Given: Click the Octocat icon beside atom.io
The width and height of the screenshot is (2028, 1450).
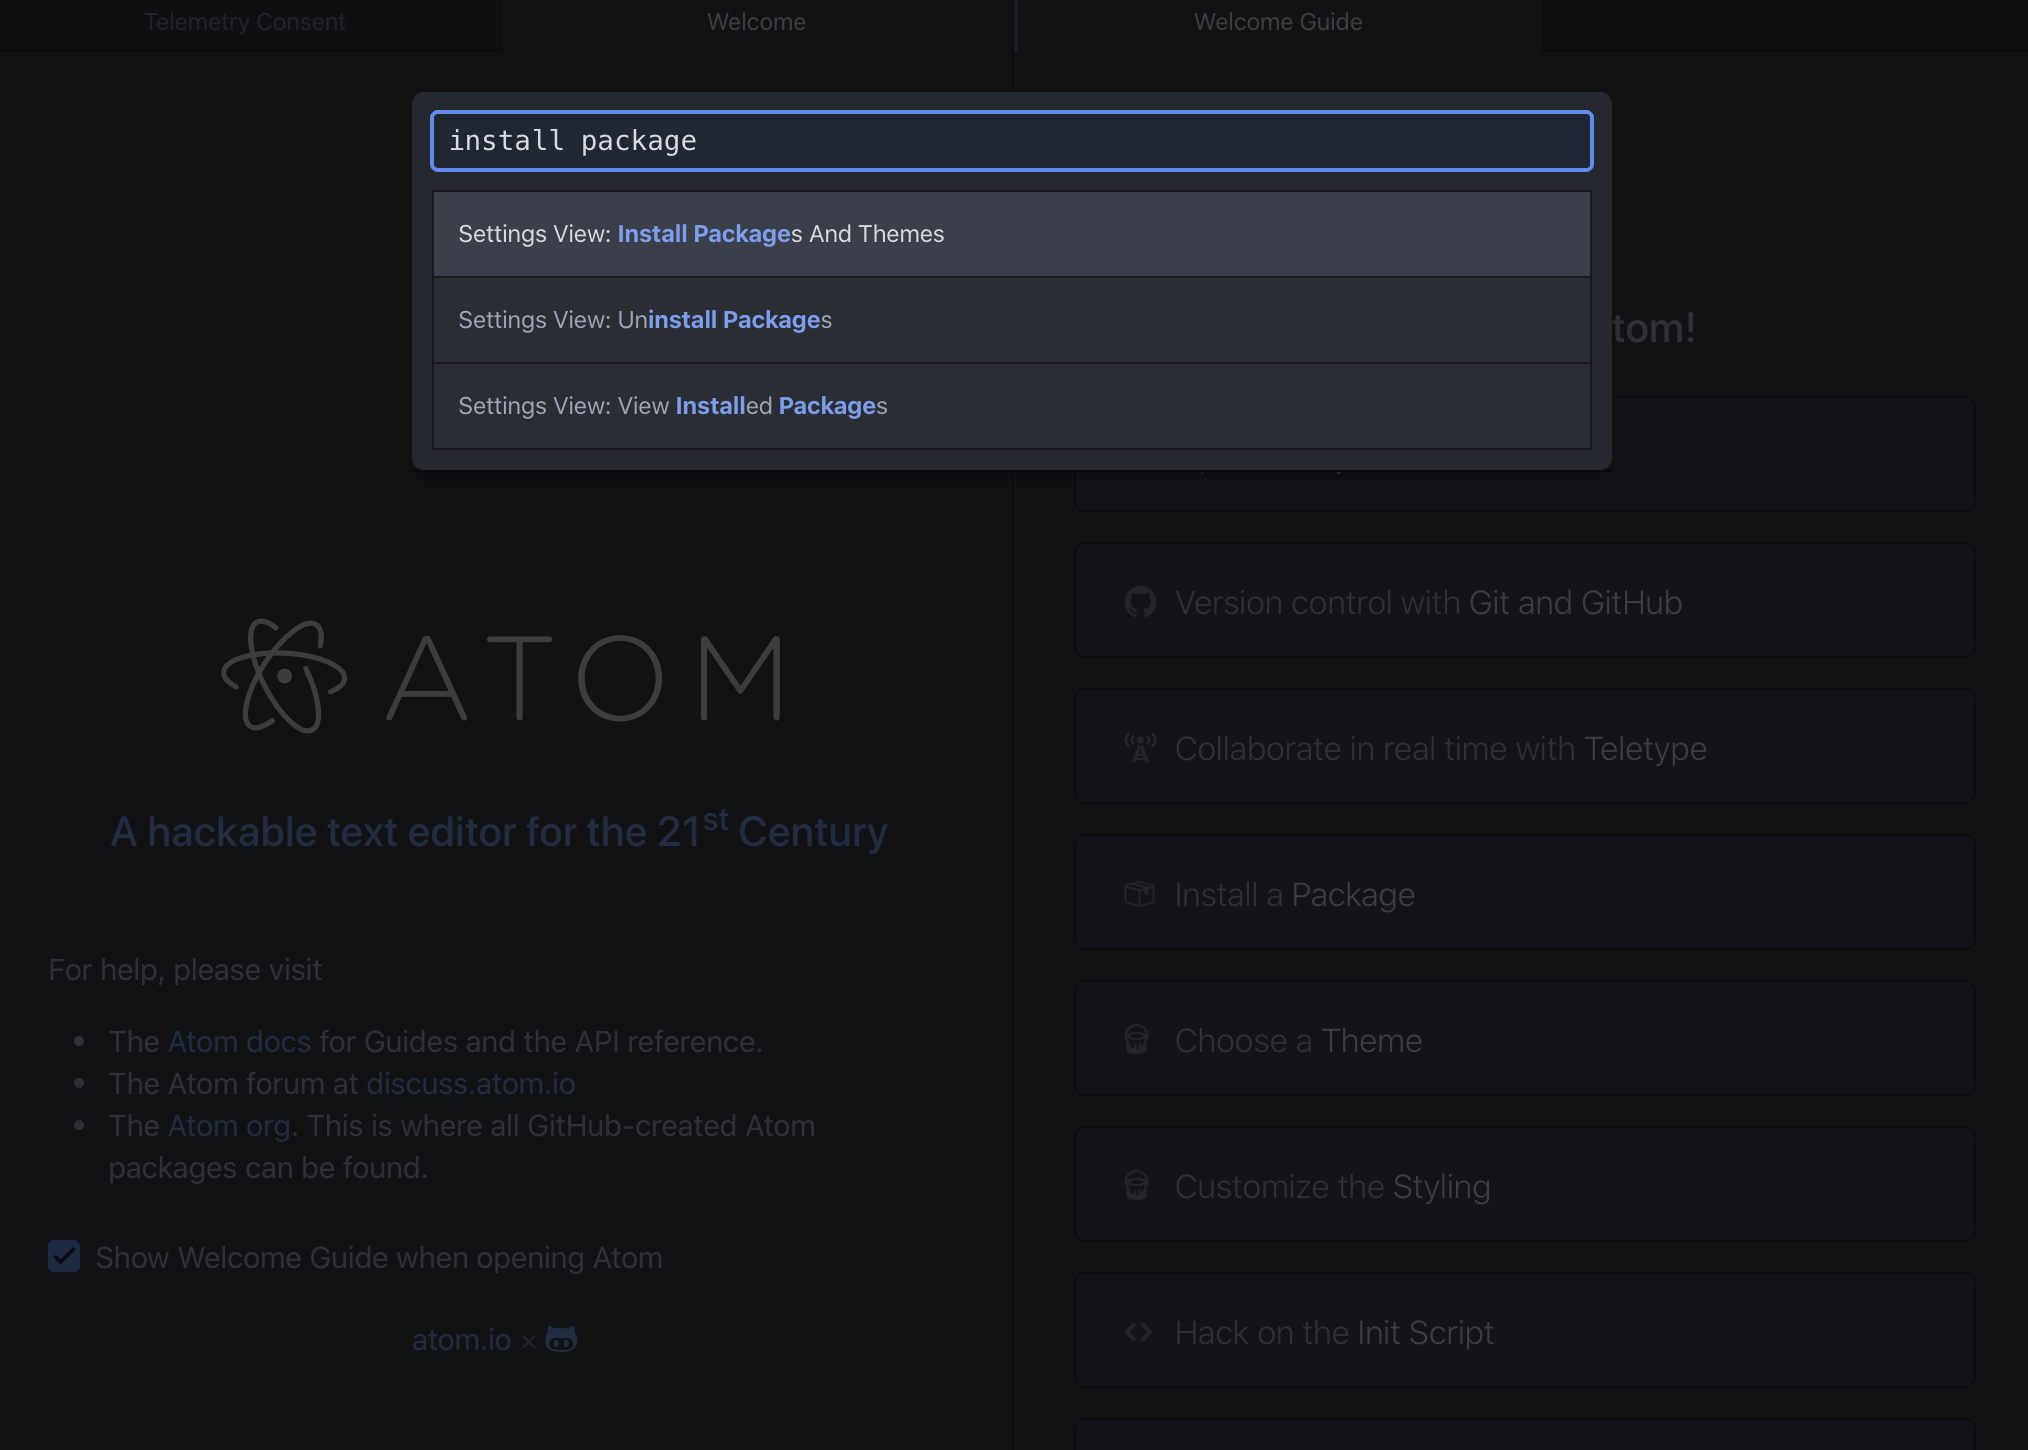Looking at the screenshot, I should click(x=561, y=1339).
